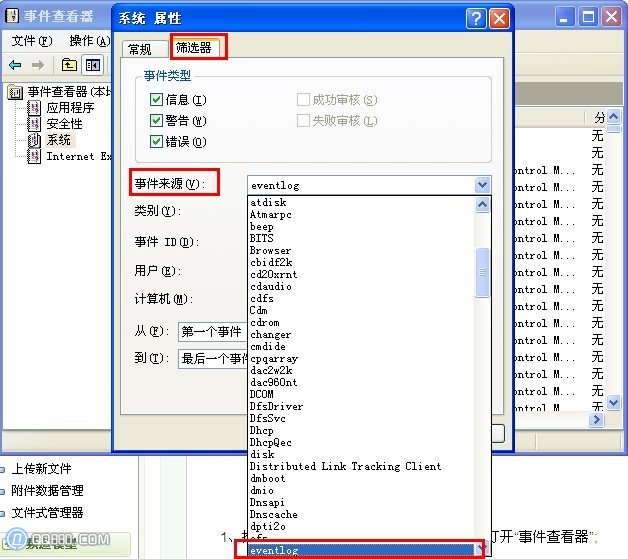
Task: Choose changer from the source list
Action: (x=361, y=335)
